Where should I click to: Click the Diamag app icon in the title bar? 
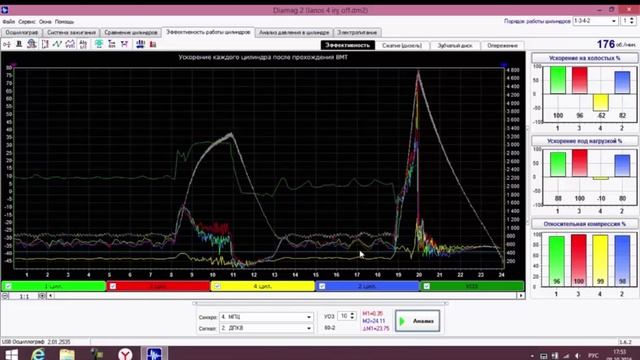point(4,10)
